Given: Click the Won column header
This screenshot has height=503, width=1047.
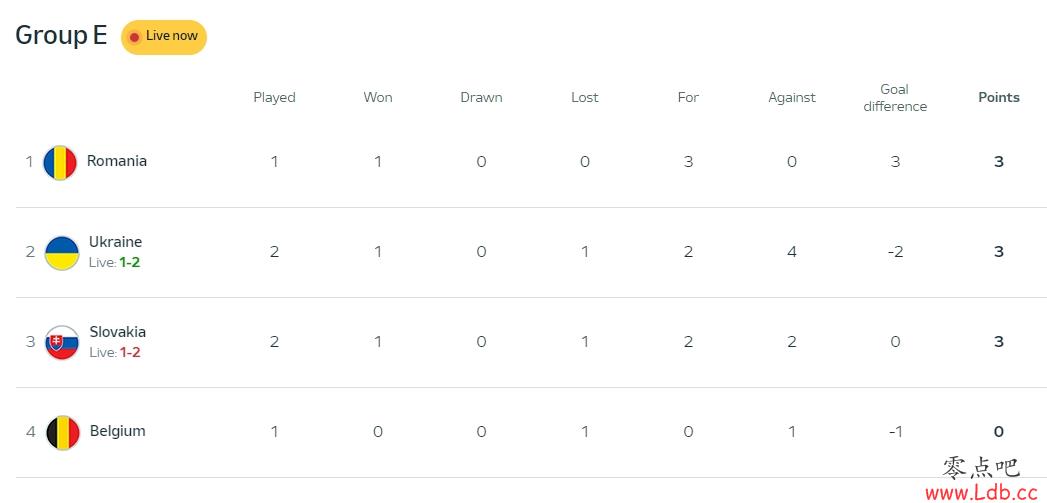Looking at the screenshot, I should pyautogui.click(x=378, y=98).
